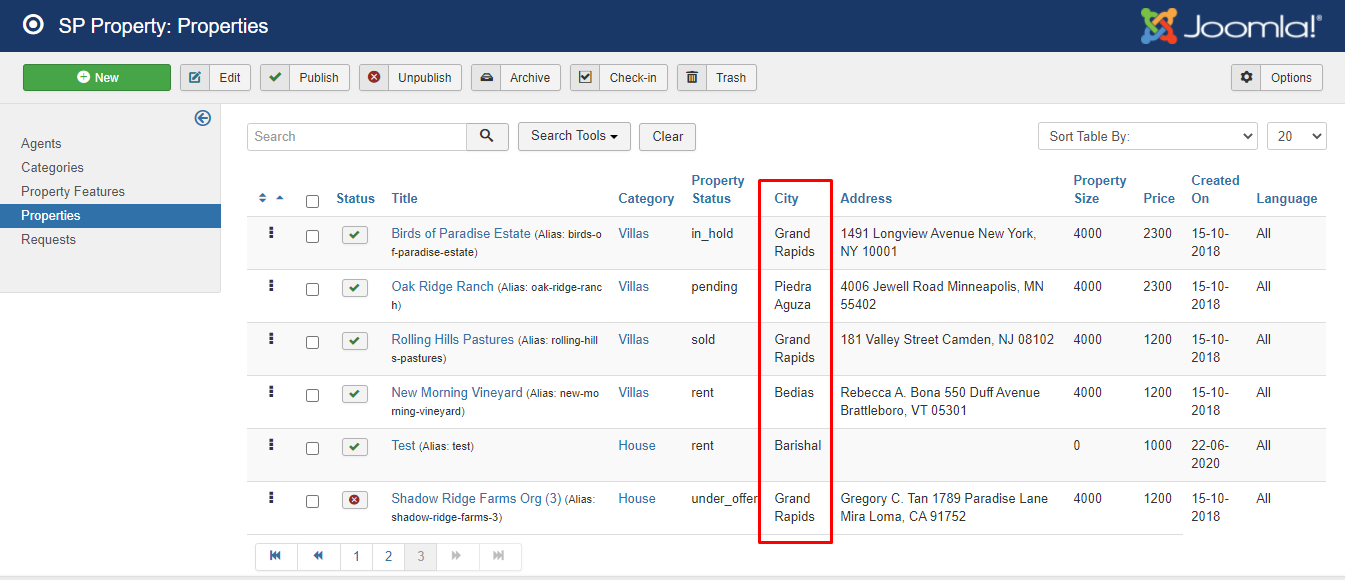The width and height of the screenshot is (1345, 580).
Task: Check the select-all checkbox in table header
Action: (x=312, y=201)
